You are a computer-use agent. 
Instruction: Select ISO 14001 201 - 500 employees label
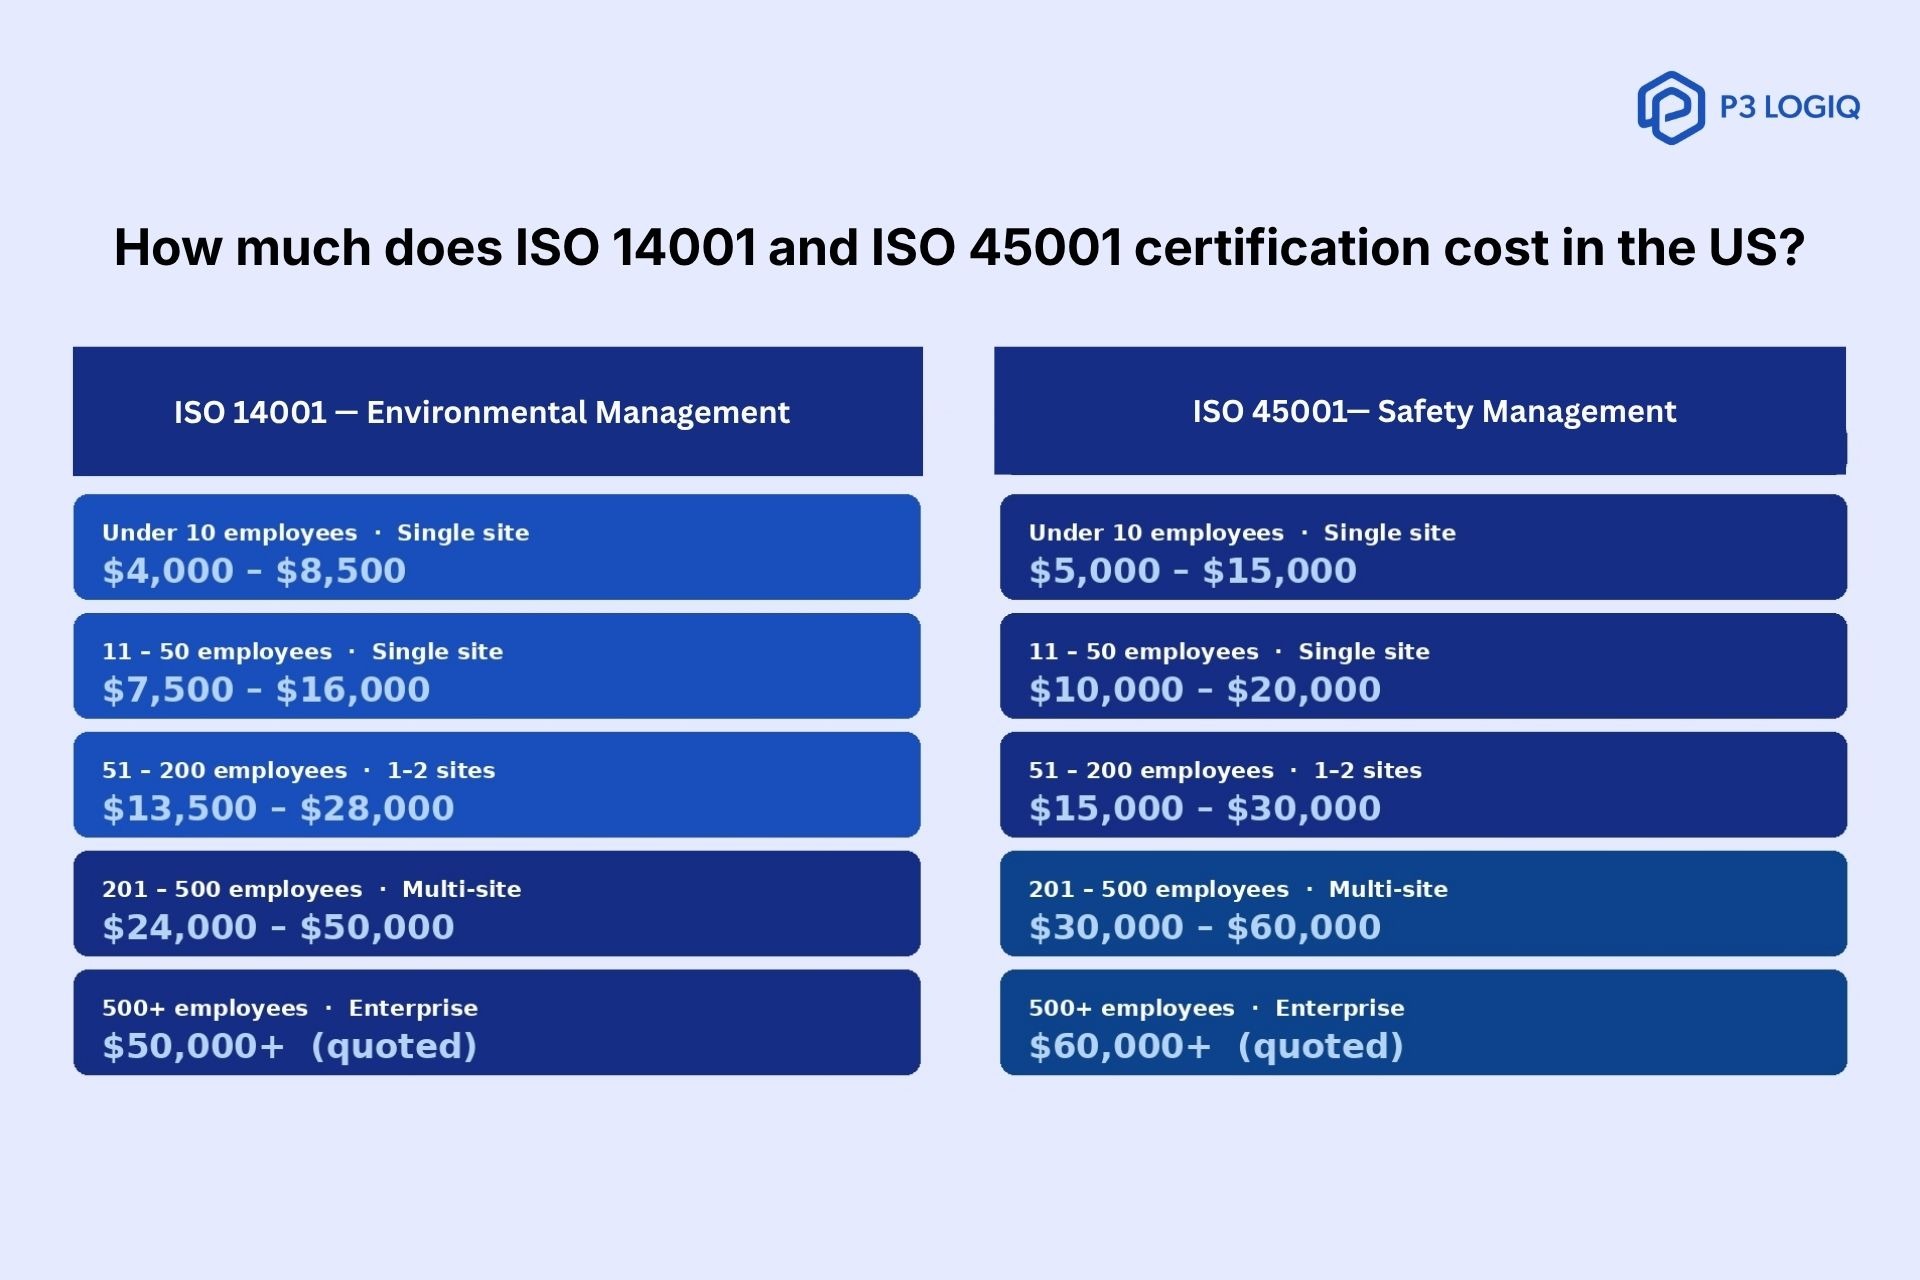pos(312,890)
